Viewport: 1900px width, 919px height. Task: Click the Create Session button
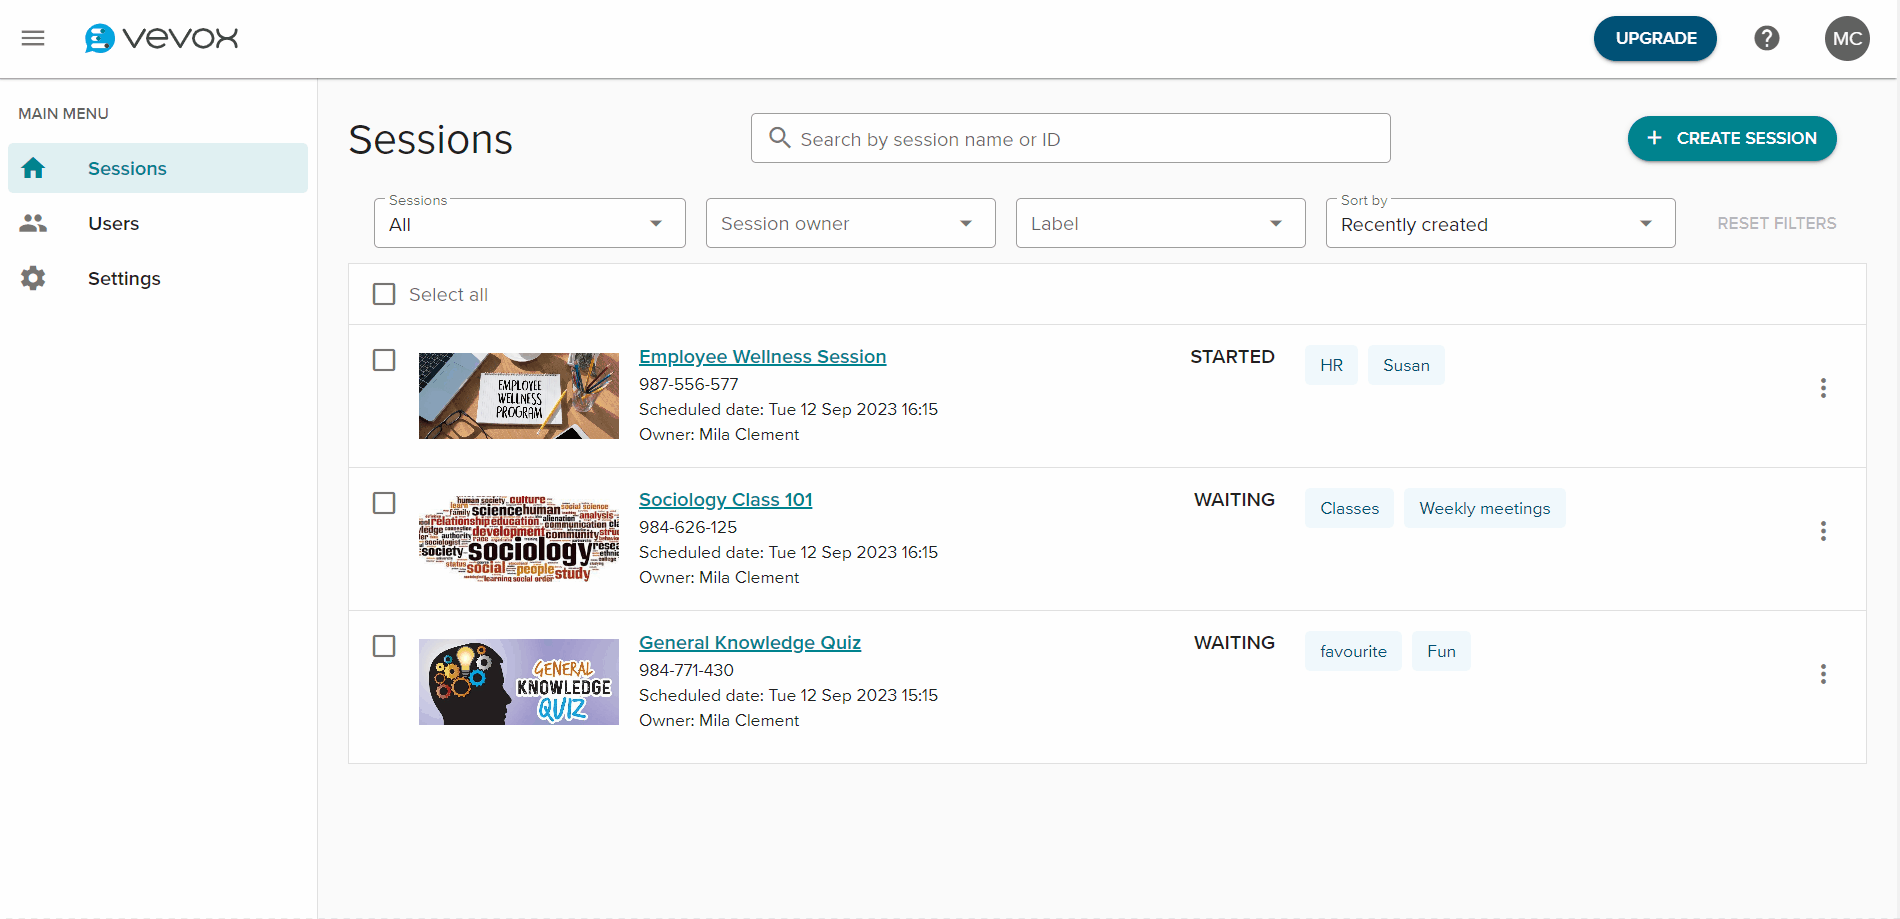click(x=1731, y=138)
